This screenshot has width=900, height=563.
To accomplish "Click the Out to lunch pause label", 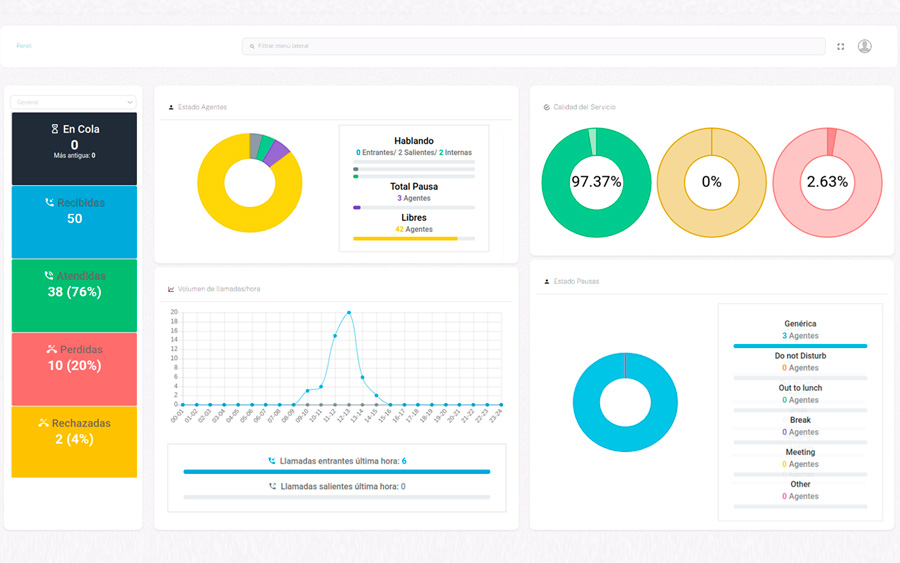I will (x=800, y=388).
